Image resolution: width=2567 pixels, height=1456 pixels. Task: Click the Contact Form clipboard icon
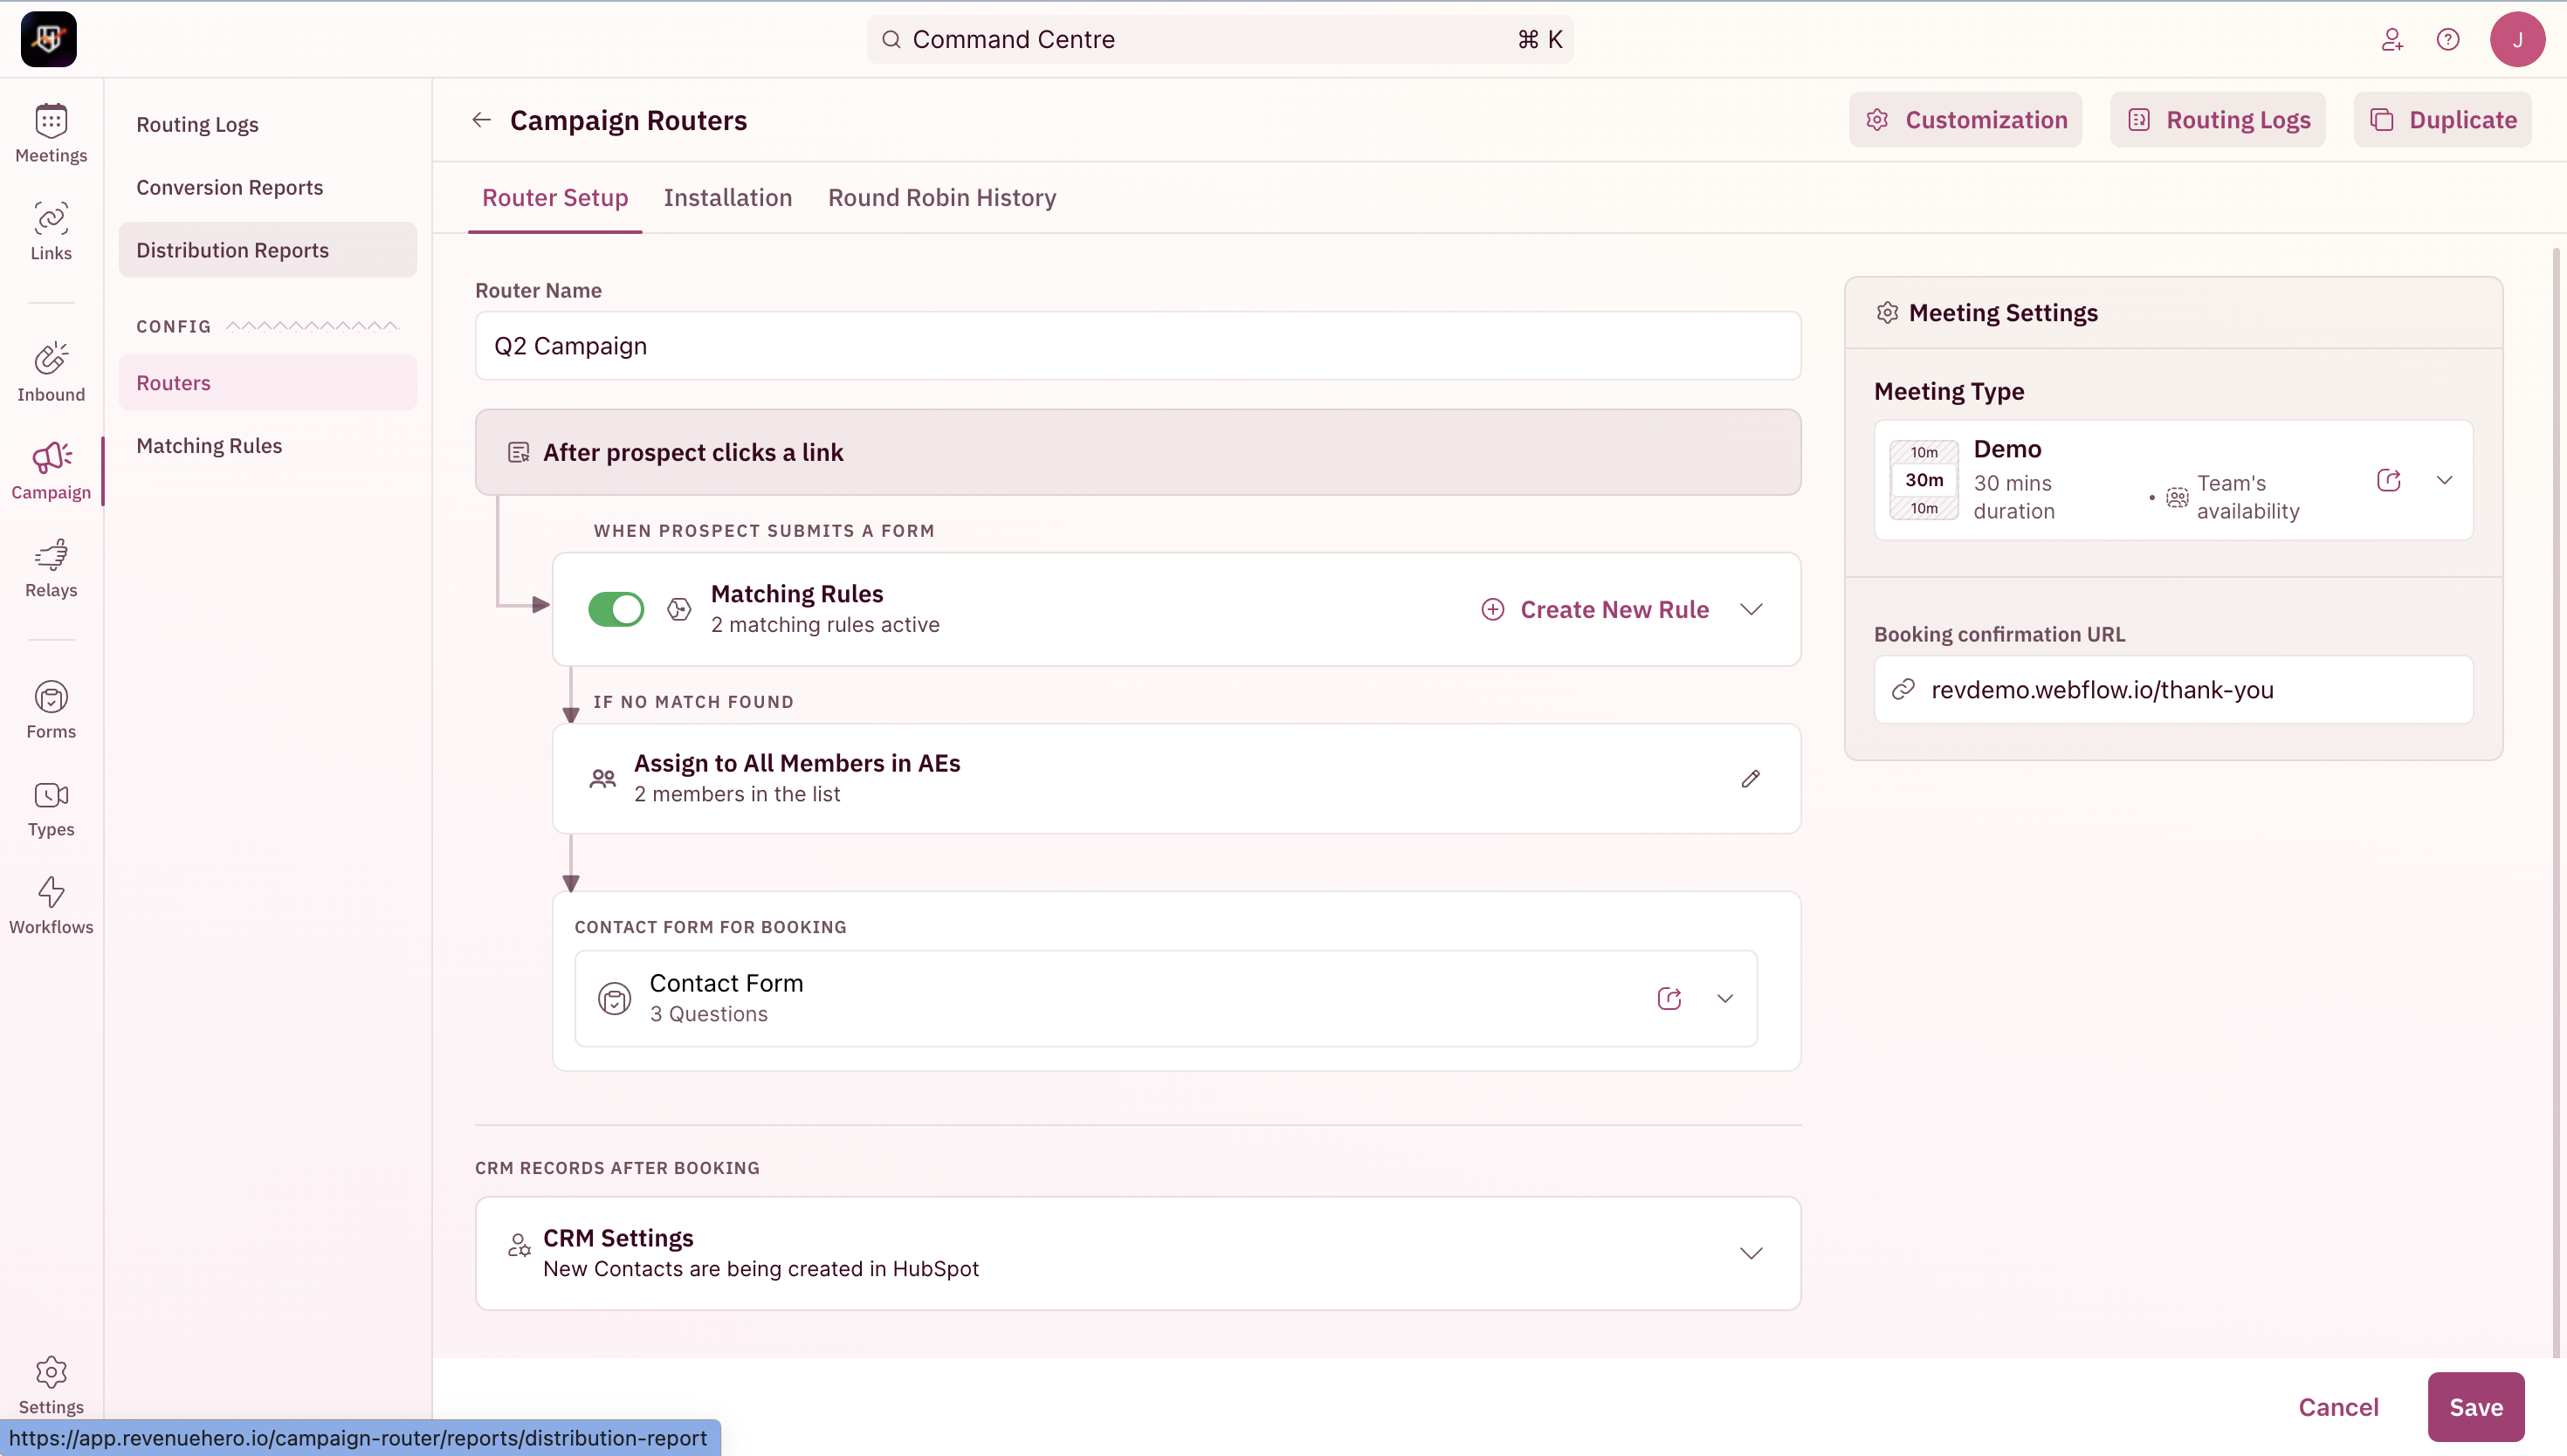pos(614,998)
